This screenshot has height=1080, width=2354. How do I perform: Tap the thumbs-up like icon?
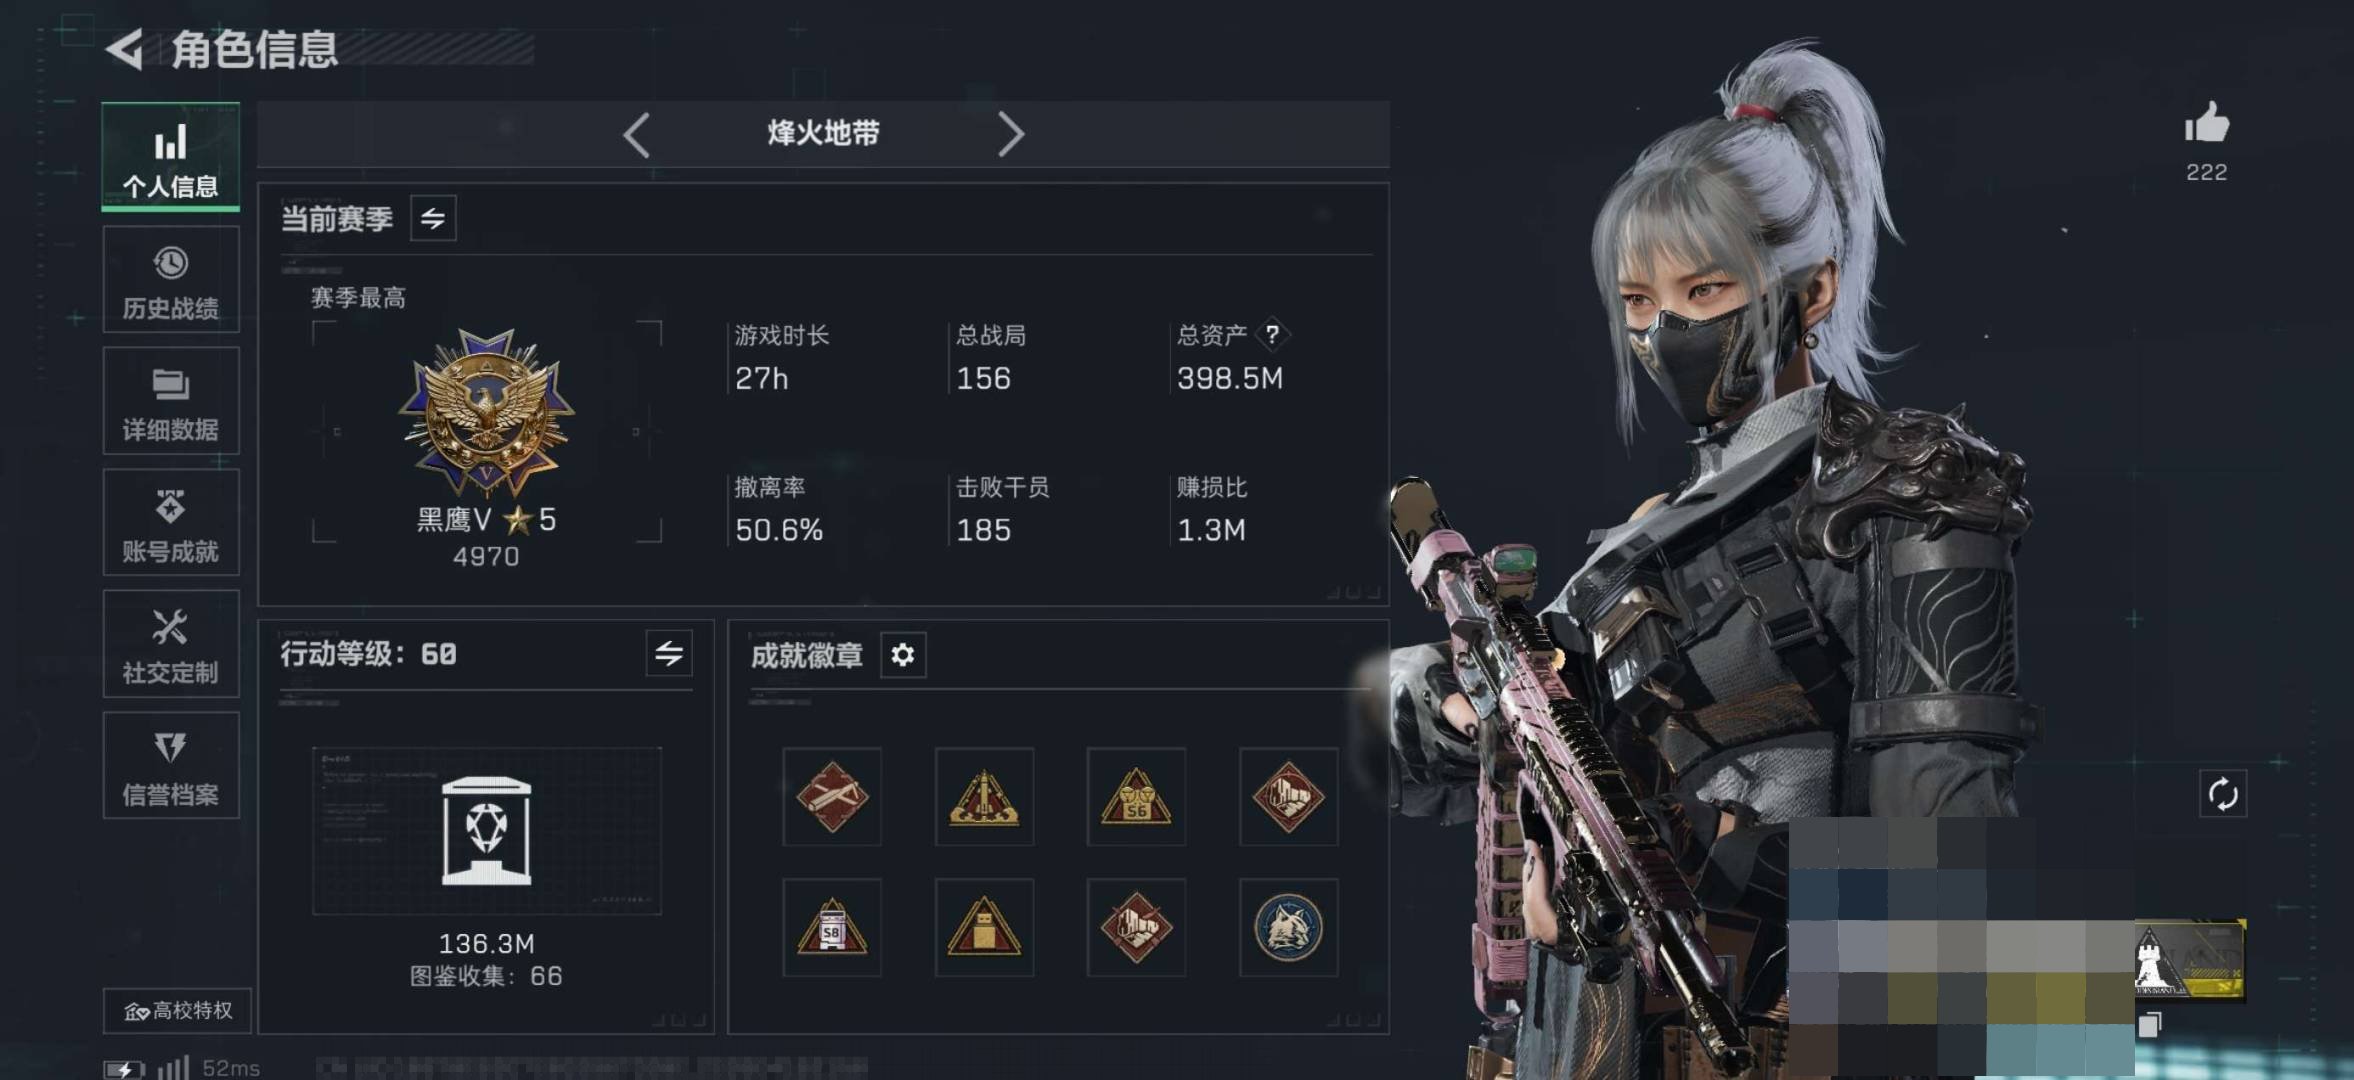pos(2206,124)
